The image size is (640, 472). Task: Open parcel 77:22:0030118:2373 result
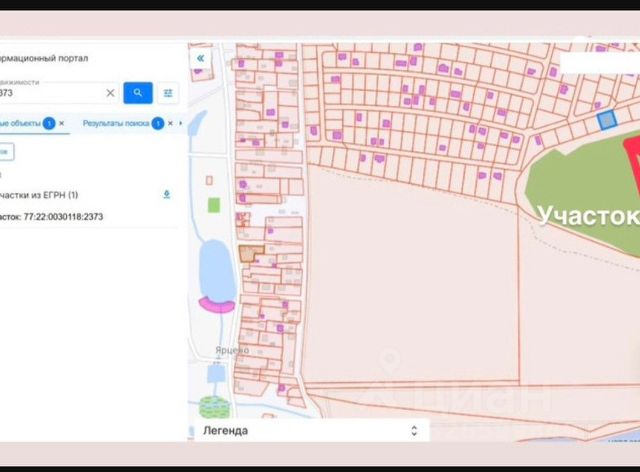(51, 217)
